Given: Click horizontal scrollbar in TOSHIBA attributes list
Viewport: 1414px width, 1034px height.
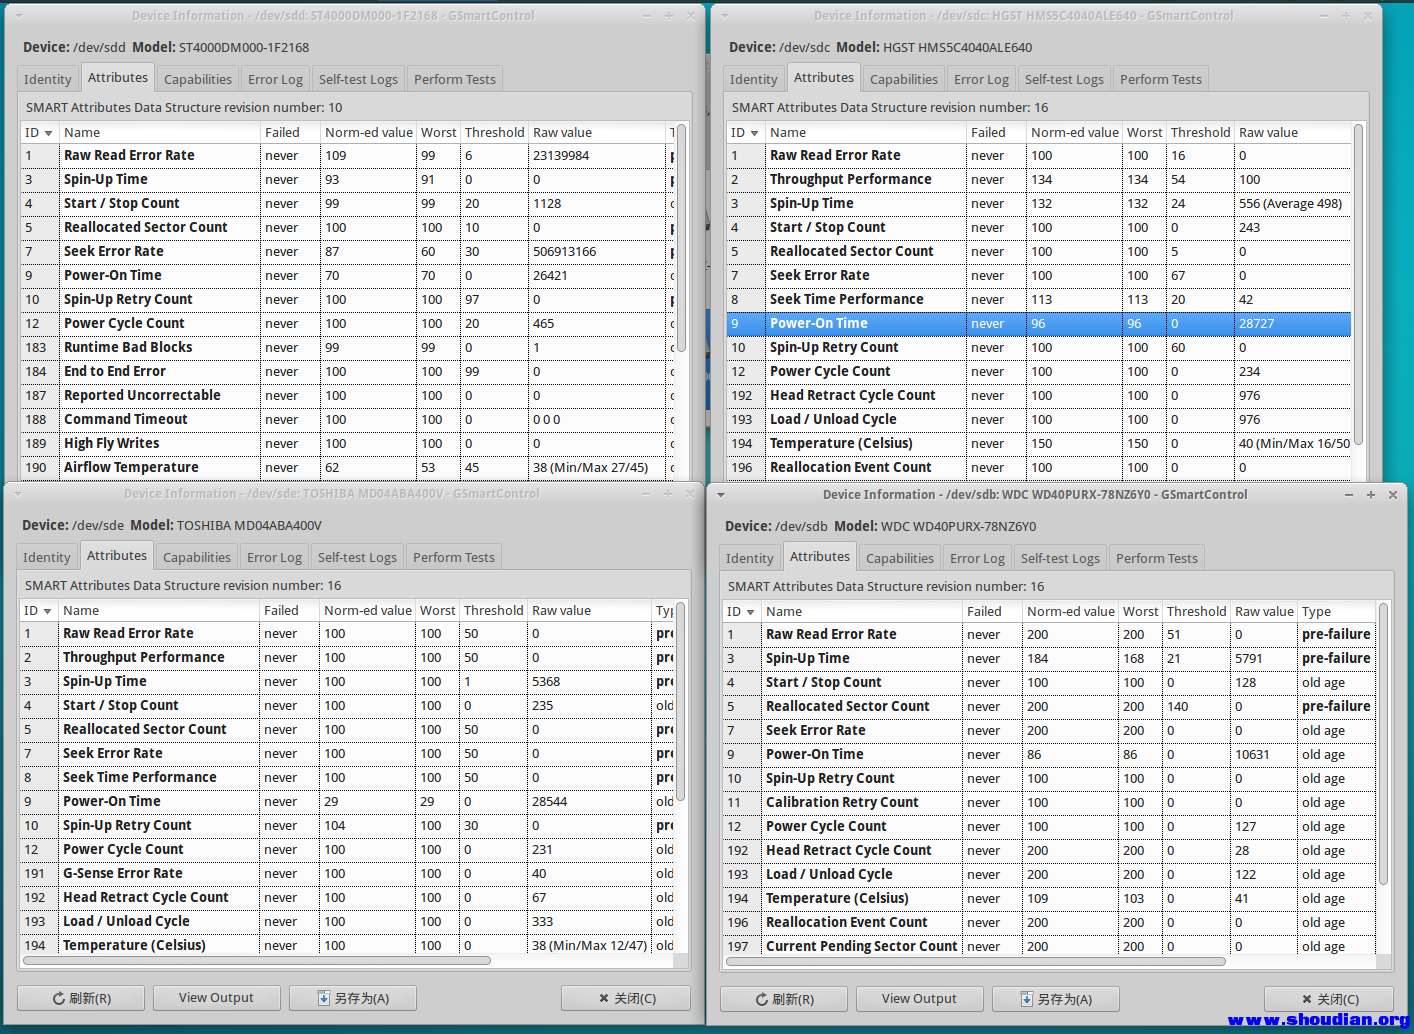Looking at the screenshot, I should (x=256, y=960).
